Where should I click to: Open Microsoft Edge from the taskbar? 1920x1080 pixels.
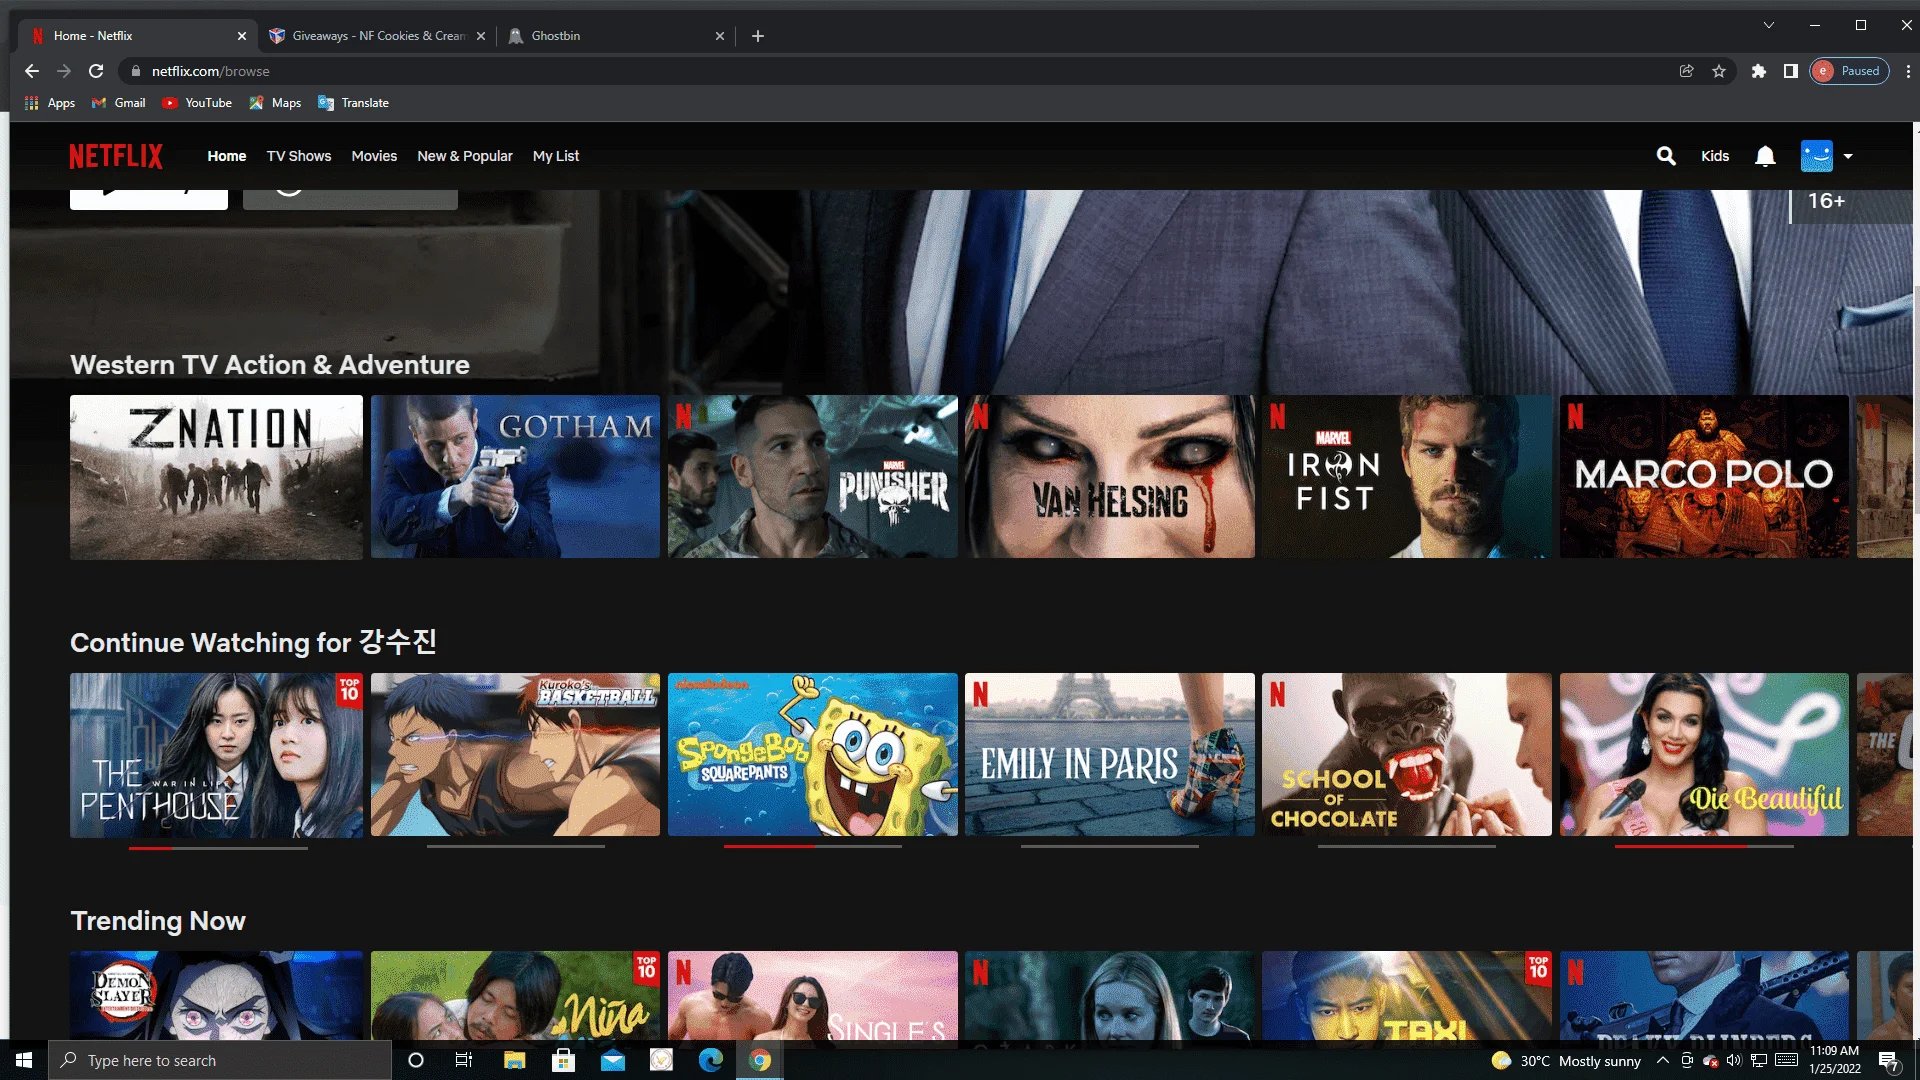(711, 1060)
